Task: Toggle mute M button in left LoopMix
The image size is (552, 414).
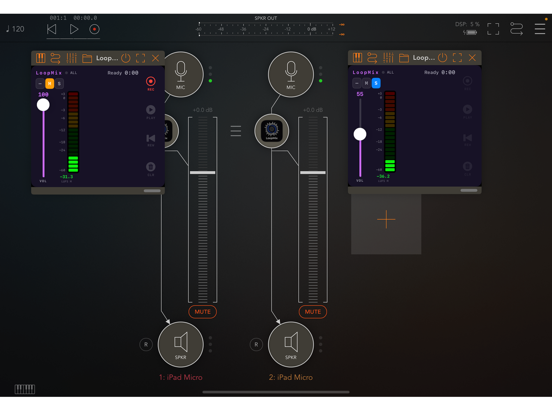Action: (49, 83)
